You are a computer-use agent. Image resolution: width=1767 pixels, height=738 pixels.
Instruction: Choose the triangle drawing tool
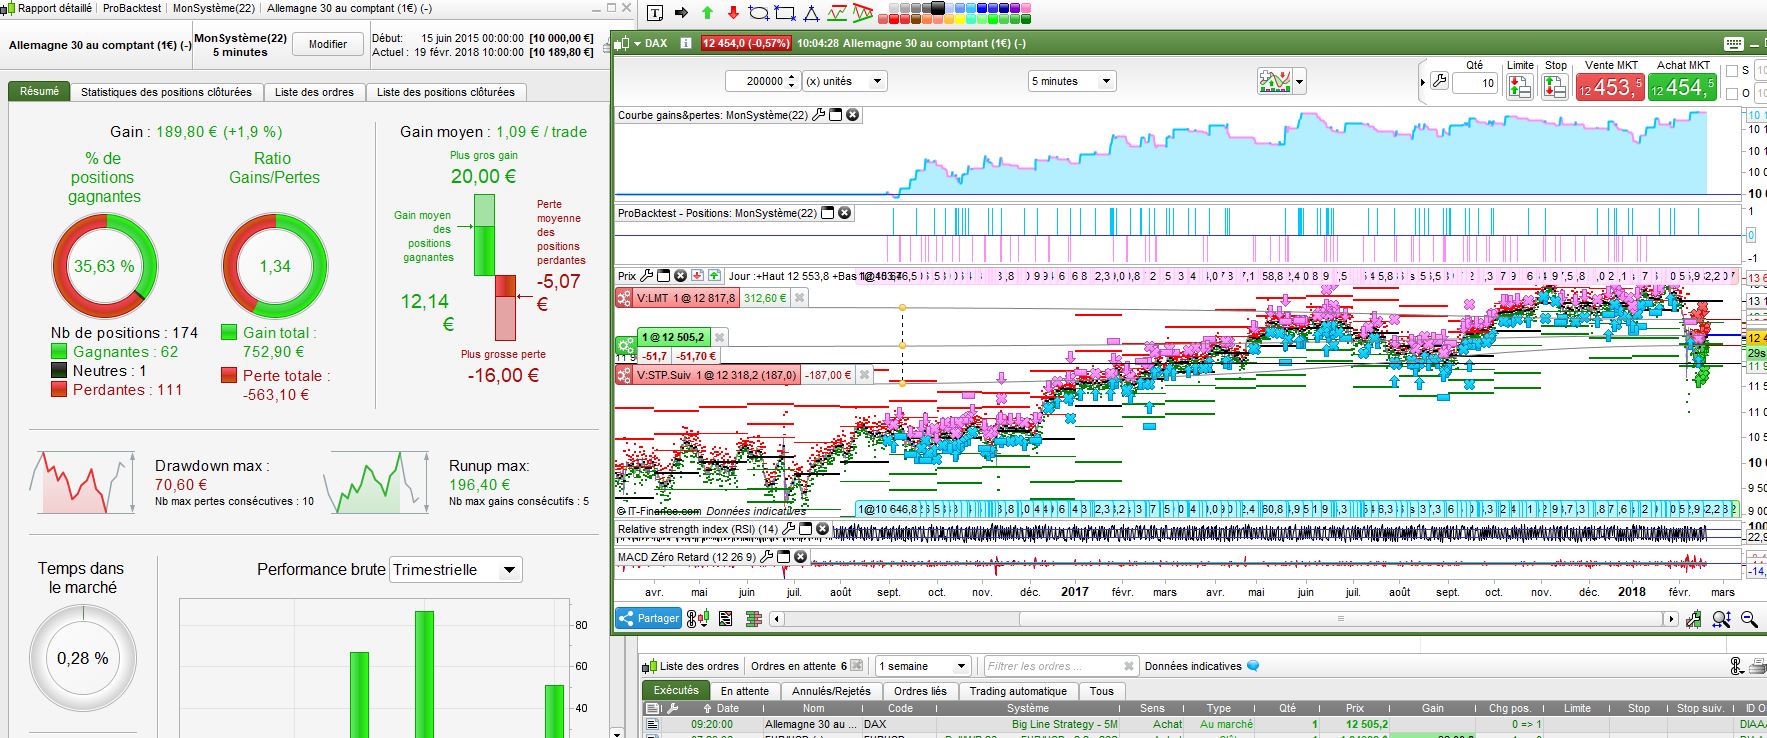[x=811, y=14]
